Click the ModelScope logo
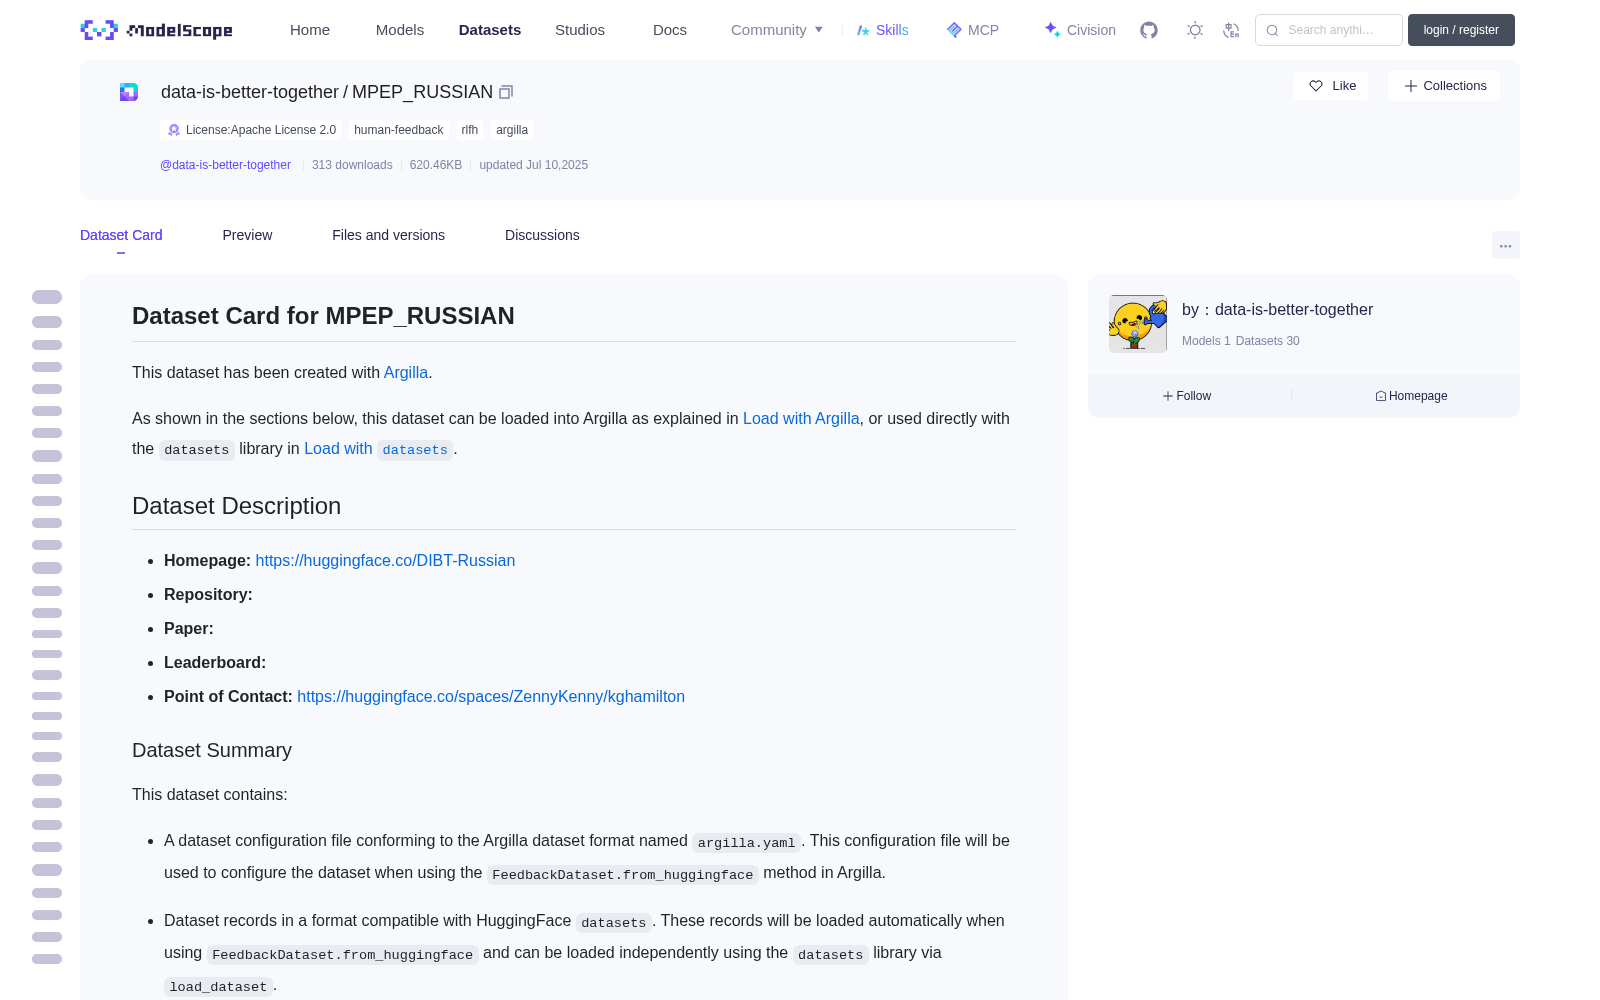 click(x=156, y=30)
